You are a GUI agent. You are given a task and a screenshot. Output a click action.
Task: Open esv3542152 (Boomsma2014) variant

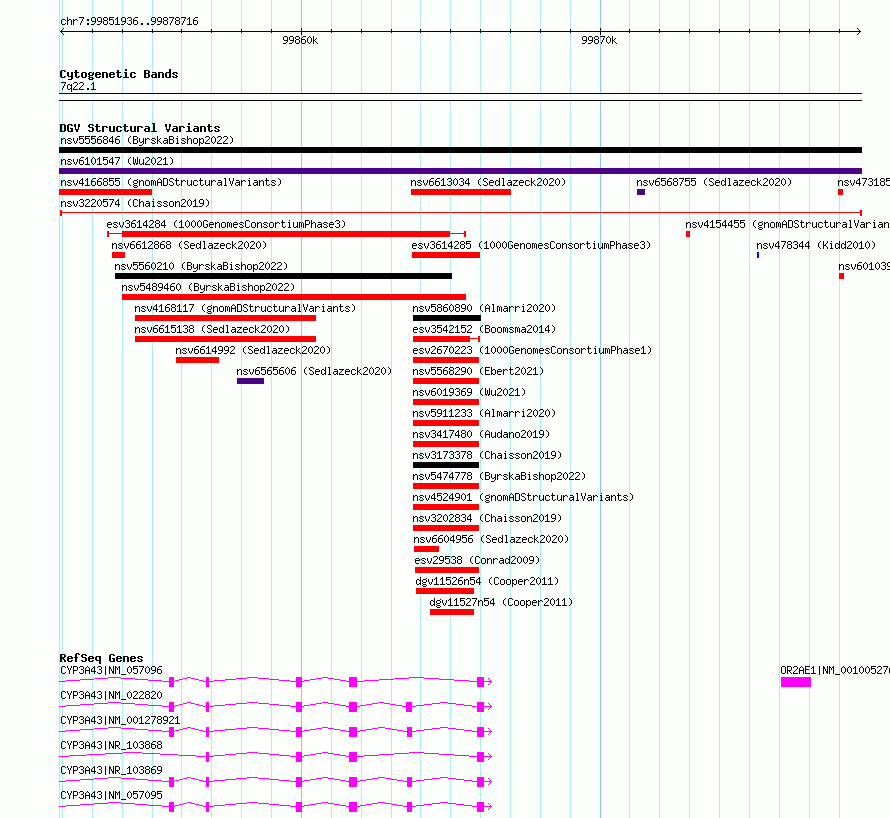tap(484, 329)
